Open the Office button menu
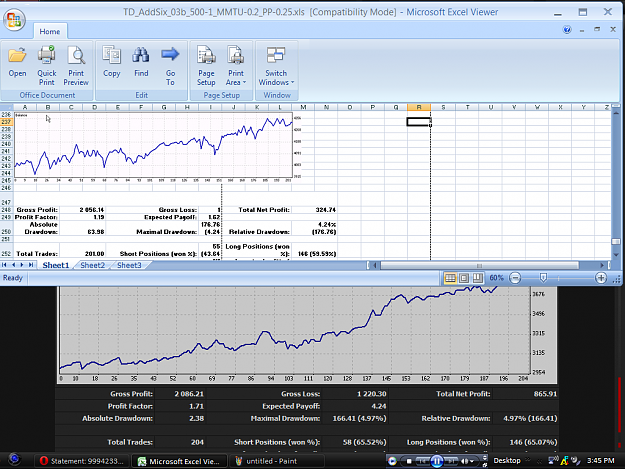Image resolution: width=625 pixels, height=469 pixels. 14,19
